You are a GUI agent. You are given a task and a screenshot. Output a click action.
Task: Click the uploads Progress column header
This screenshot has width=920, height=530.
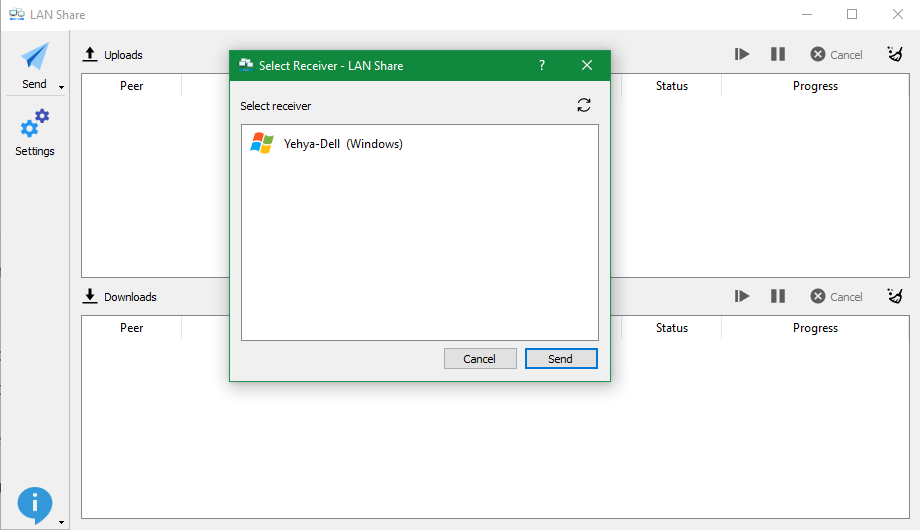(815, 86)
